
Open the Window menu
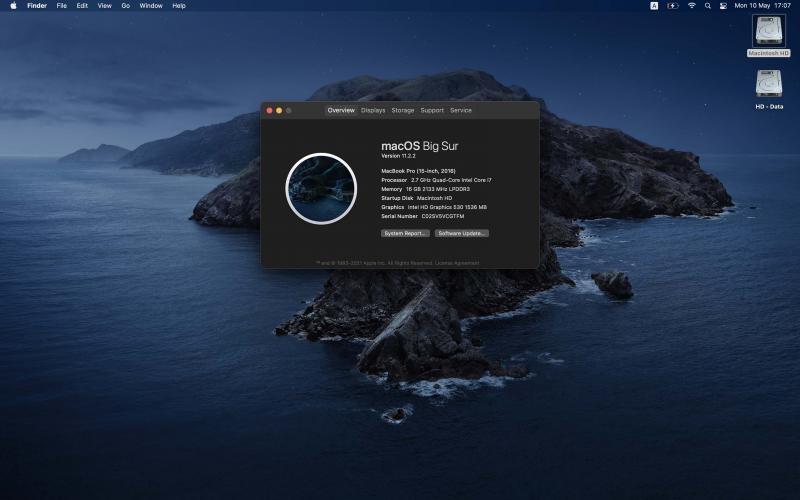tap(151, 6)
